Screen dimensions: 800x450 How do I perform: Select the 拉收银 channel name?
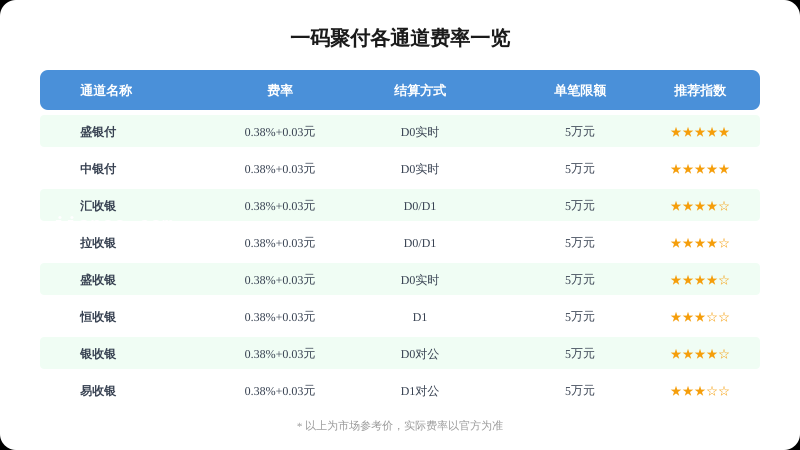pyautogui.click(x=98, y=243)
